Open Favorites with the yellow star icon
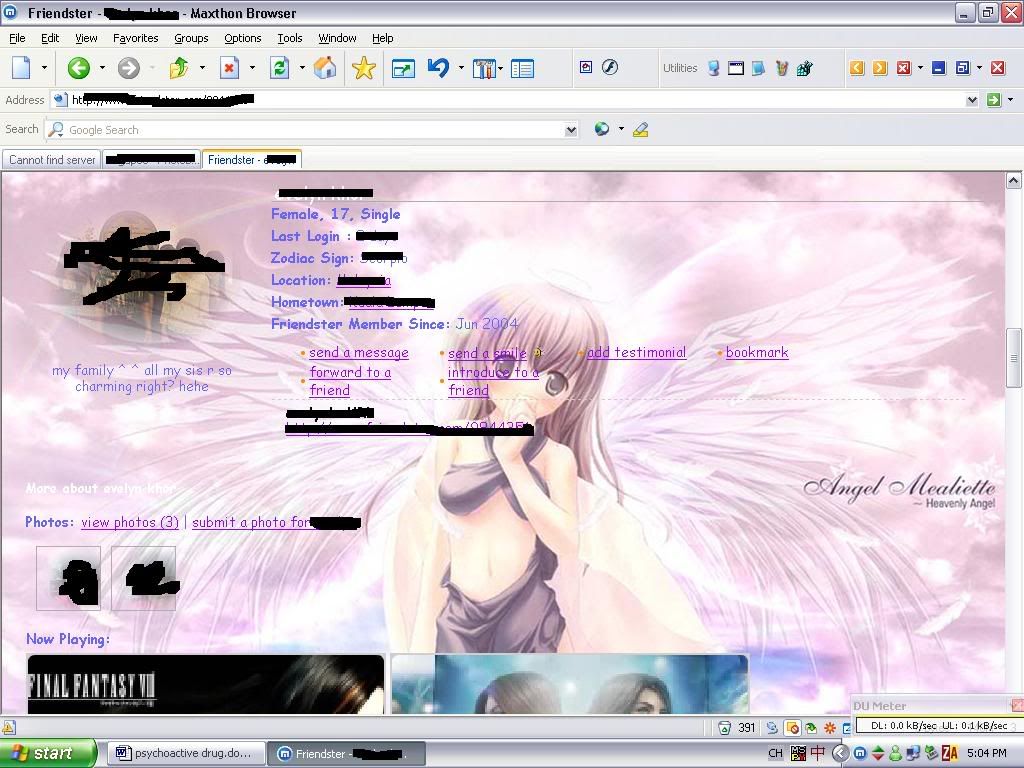Viewport: 1024px width, 768px height. tap(364, 67)
